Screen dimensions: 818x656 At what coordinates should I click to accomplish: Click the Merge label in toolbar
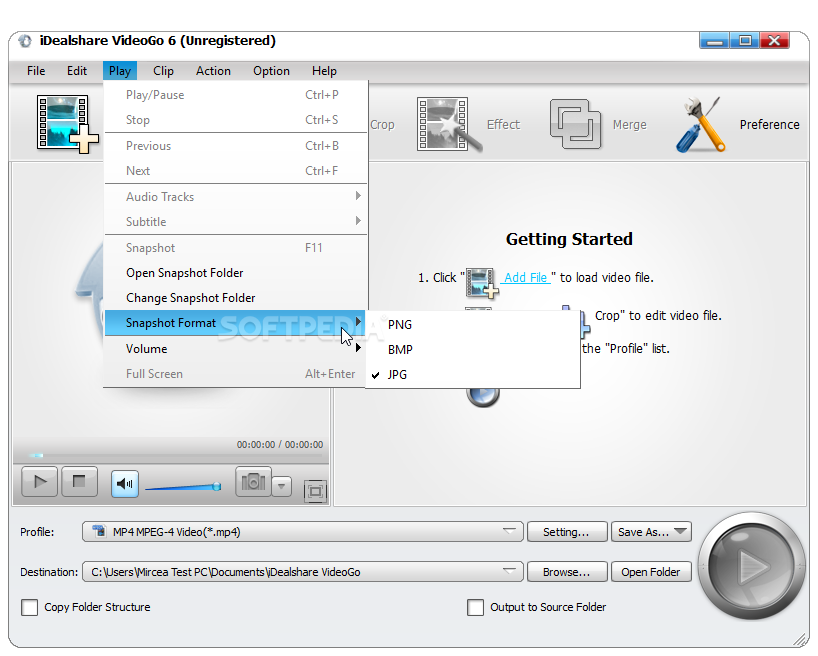[x=630, y=125]
